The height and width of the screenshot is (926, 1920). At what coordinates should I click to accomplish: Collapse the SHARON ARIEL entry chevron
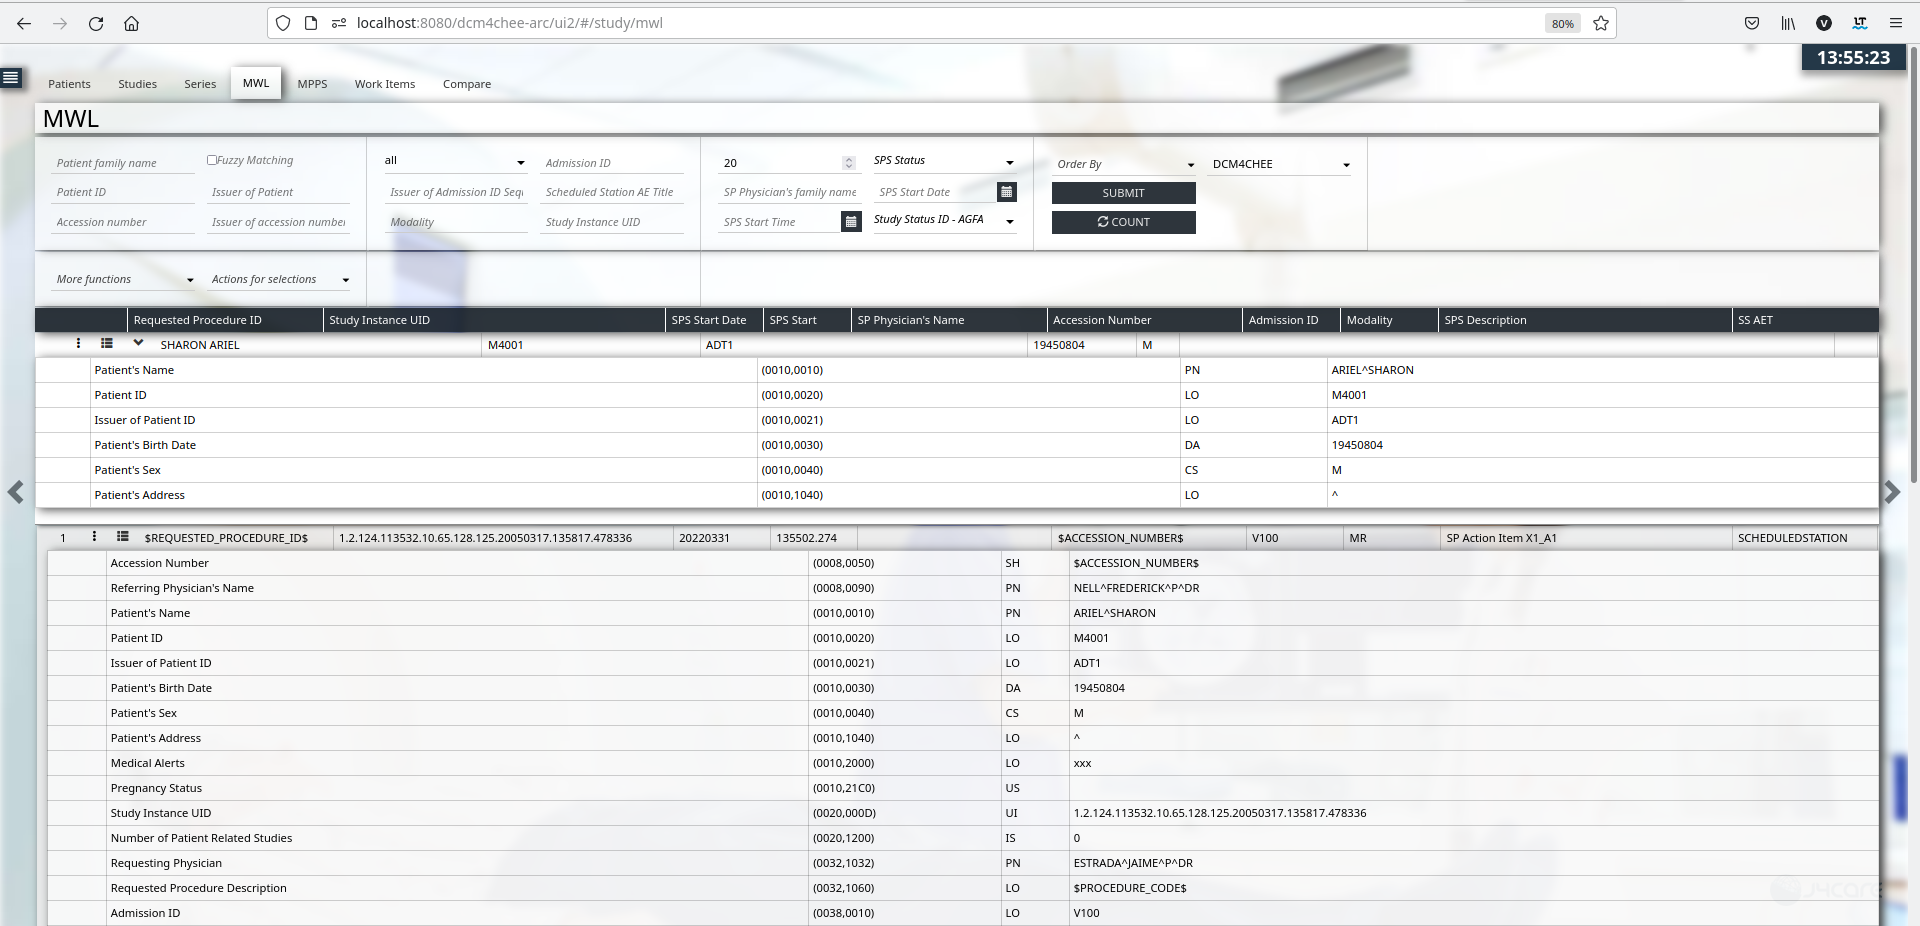pos(138,343)
